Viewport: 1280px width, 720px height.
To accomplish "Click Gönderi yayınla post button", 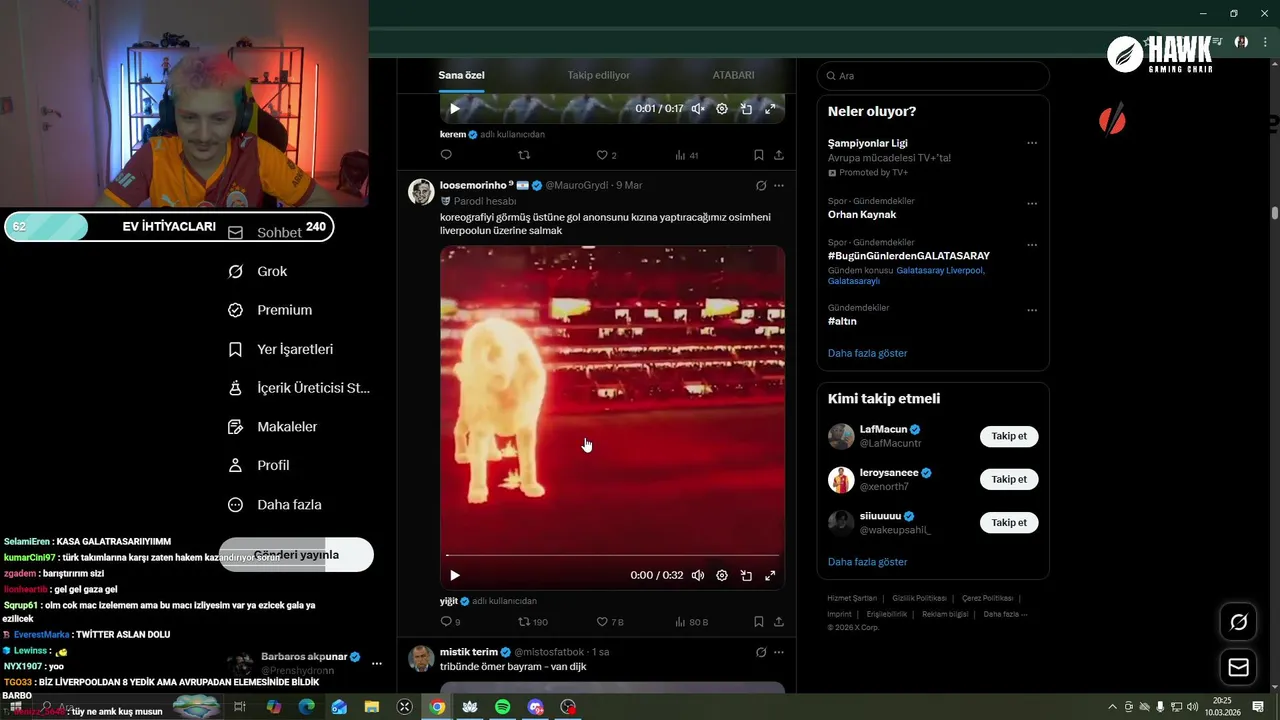I will 296,555.
